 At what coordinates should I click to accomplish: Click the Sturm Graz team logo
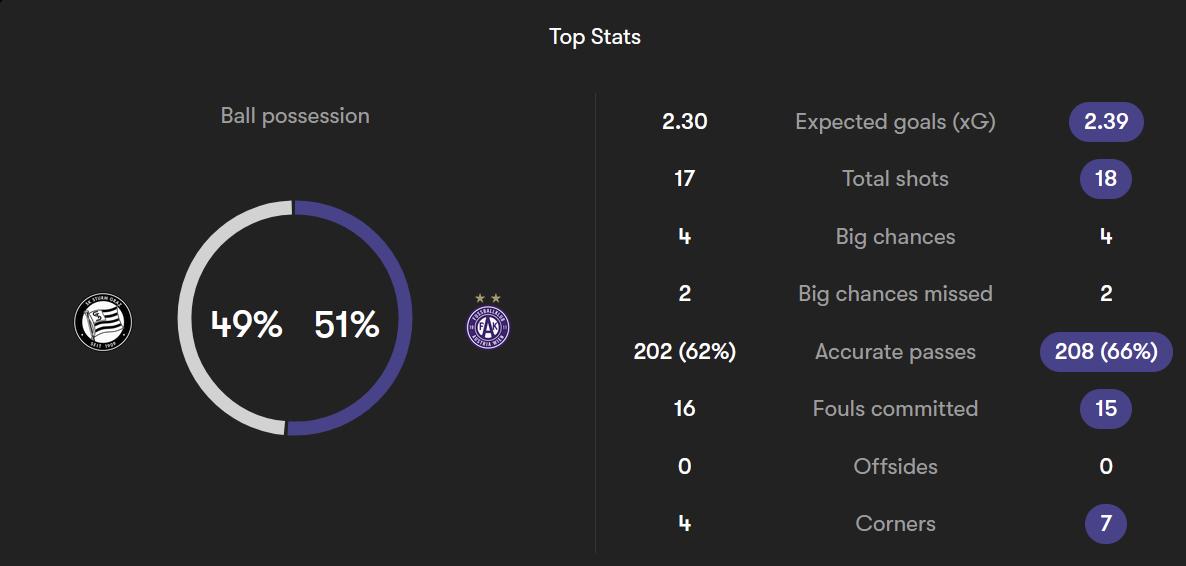pos(103,322)
